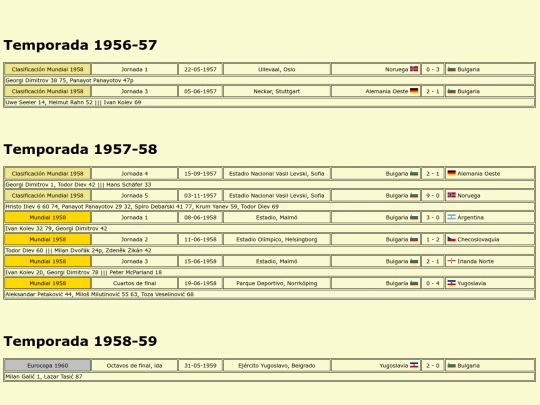The width and height of the screenshot is (540, 405).
Task: Click Bulgaria flag in the 08-06-1958 match row
Action: 414,217
